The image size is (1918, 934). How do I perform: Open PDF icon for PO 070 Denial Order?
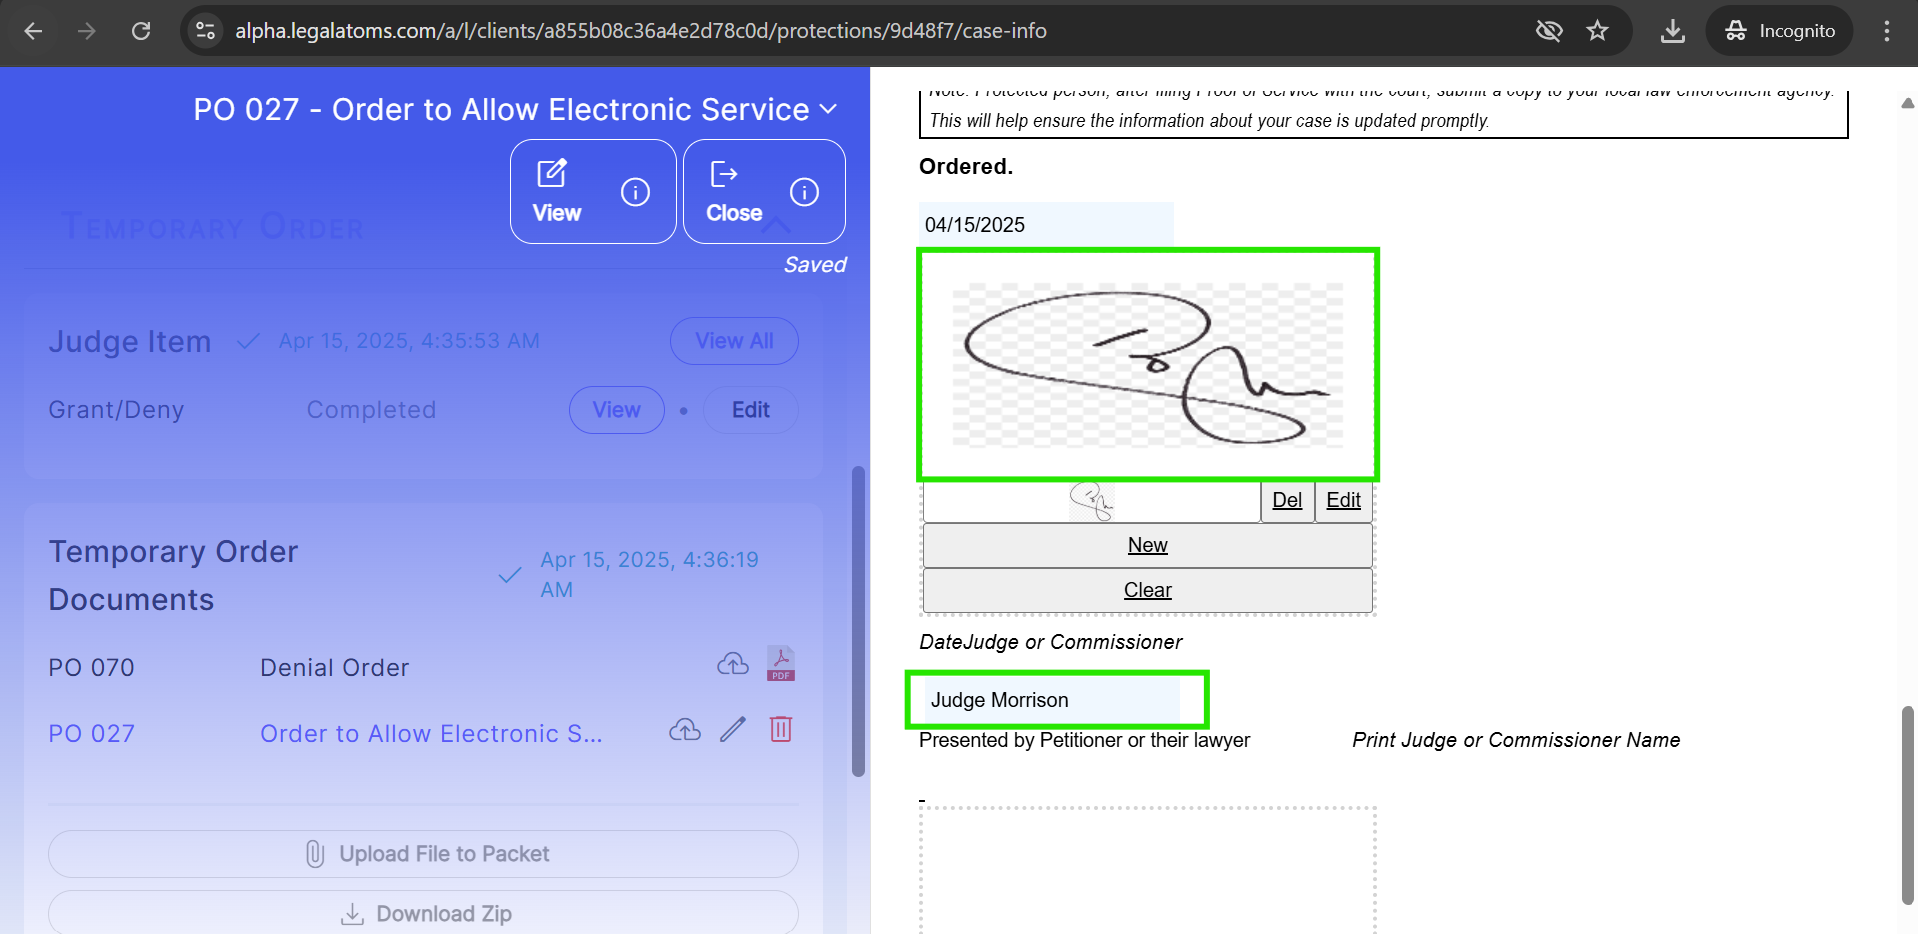click(781, 663)
